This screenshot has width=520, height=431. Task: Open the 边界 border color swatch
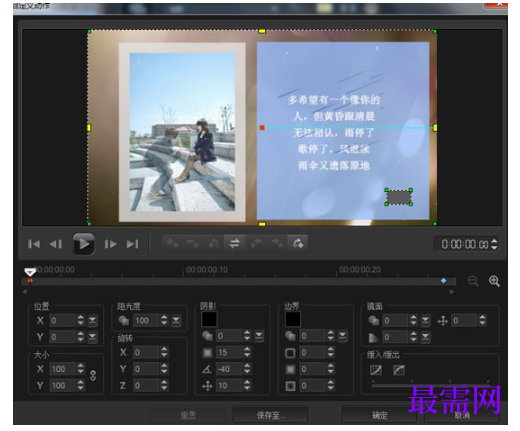[x=293, y=319]
